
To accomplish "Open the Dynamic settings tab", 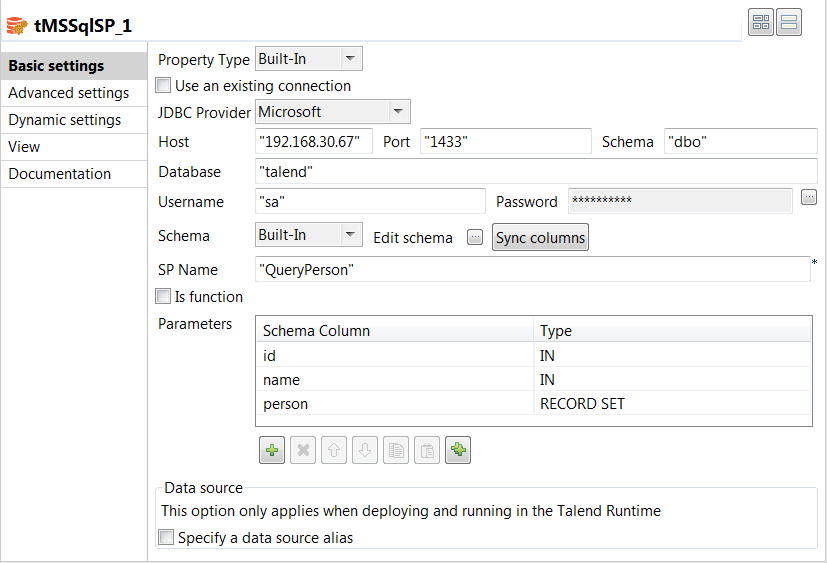I will [x=65, y=120].
